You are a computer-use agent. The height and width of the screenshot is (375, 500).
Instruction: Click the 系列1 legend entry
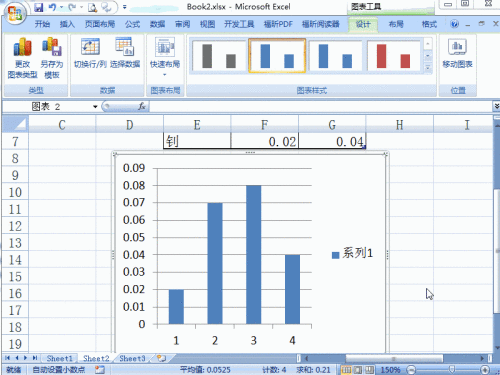[353, 253]
